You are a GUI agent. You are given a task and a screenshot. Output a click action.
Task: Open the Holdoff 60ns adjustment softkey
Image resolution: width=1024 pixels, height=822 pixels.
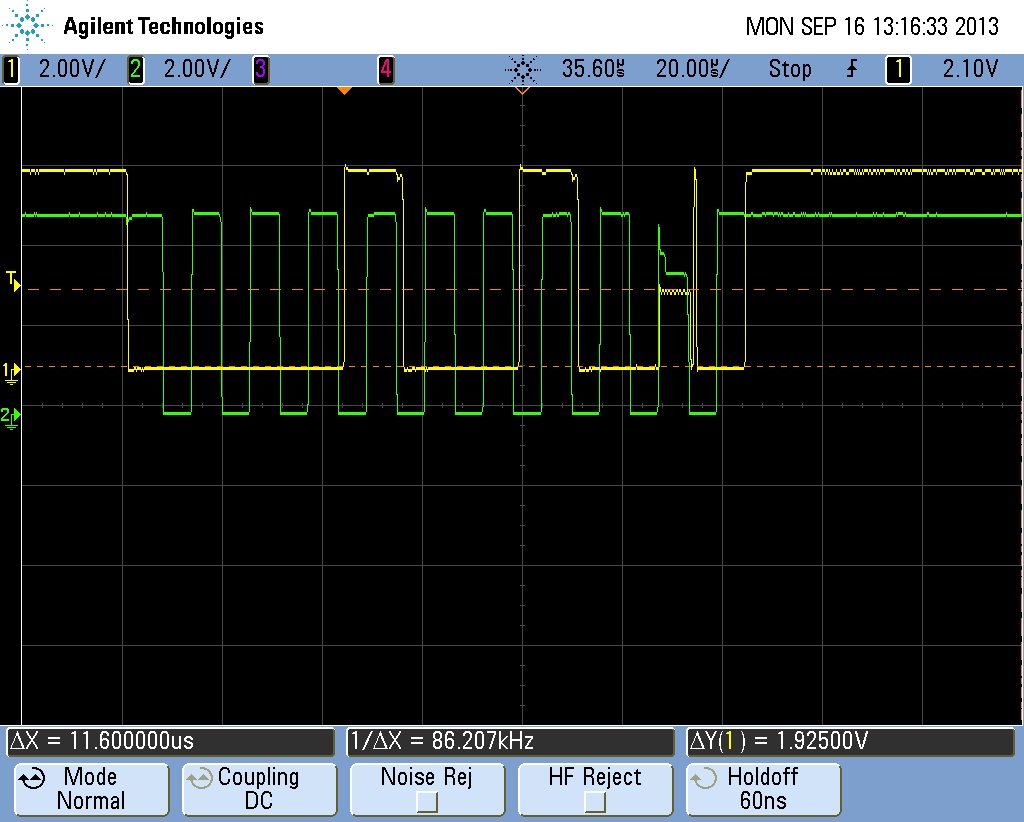pyautogui.click(x=763, y=789)
